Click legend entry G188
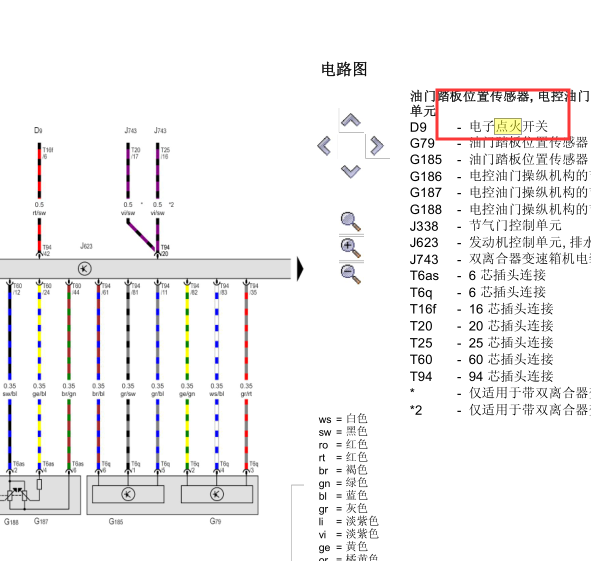Image resolution: width=591 pixels, height=561 pixels. 500,210
